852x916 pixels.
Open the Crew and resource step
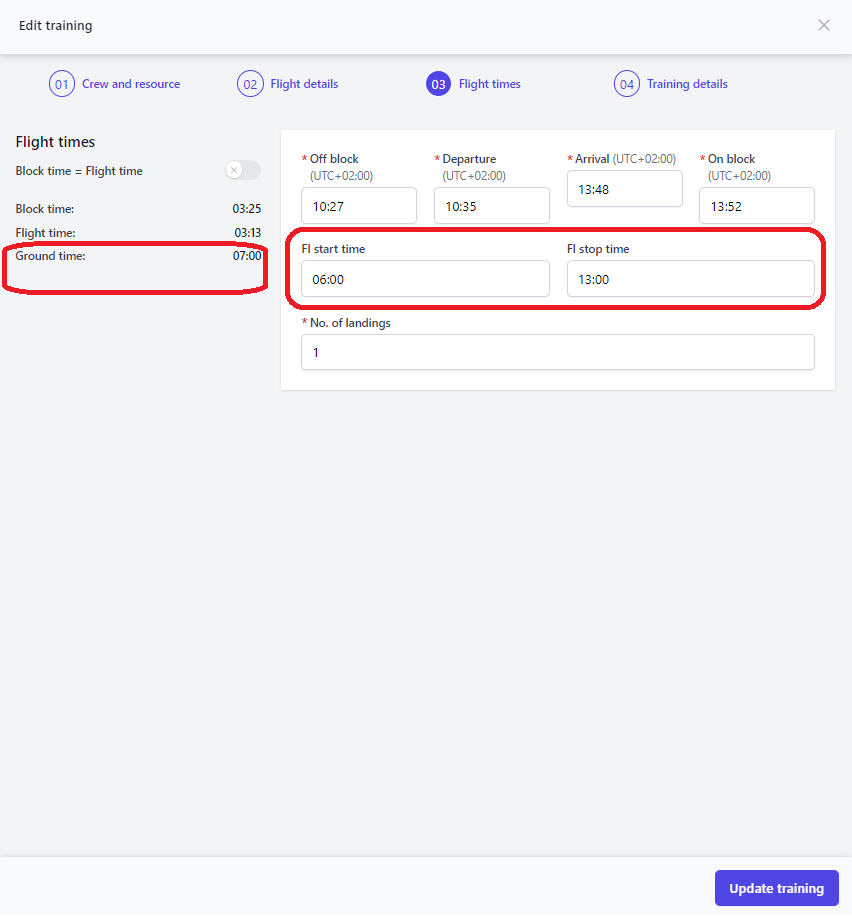pos(131,84)
